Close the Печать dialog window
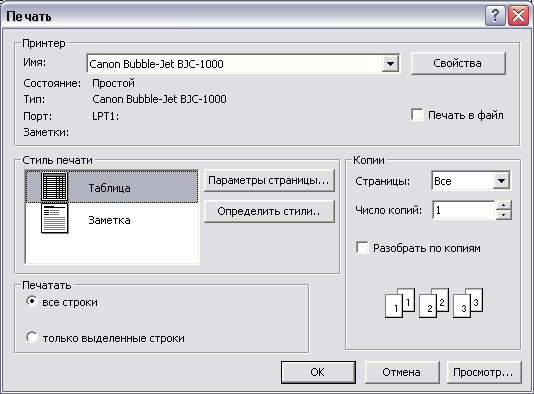534x394 pixels. tap(518, 16)
